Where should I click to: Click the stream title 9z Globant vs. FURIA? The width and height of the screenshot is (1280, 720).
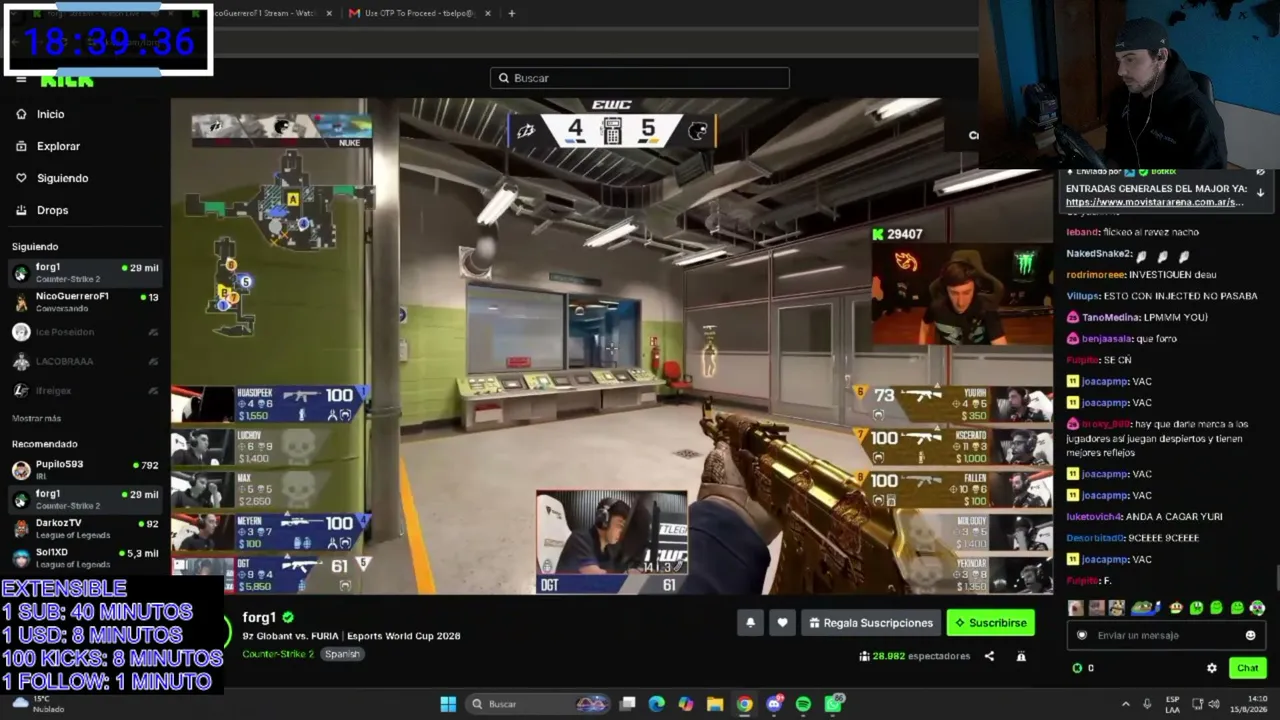(x=351, y=636)
